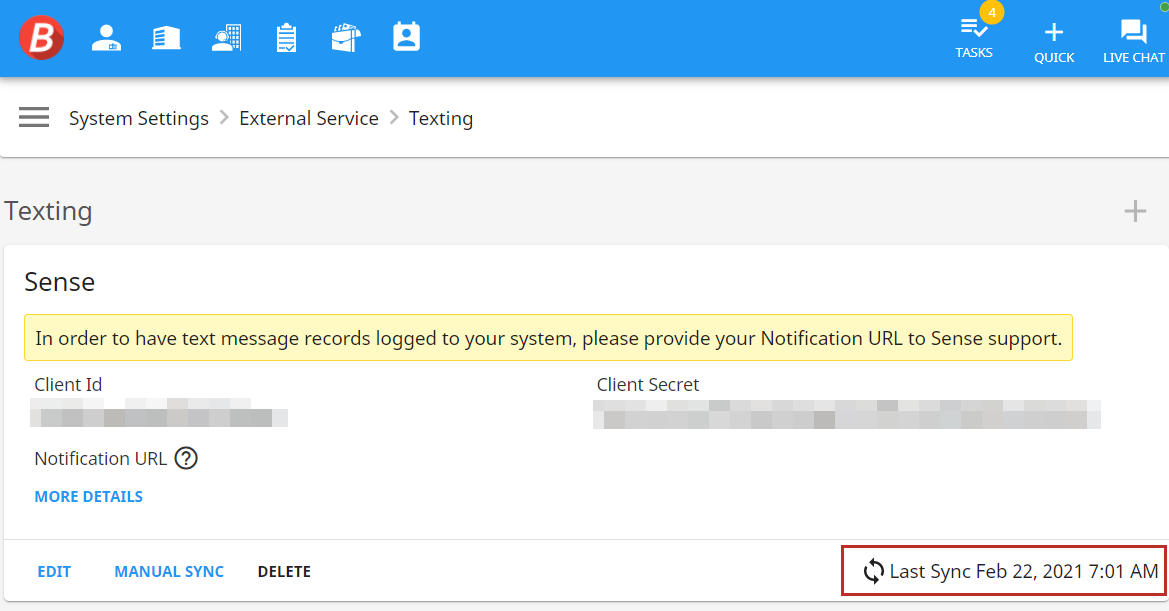The height and width of the screenshot is (611, 1169).
Task: Click the Notification URL help icon
Action: pos(186,459)
